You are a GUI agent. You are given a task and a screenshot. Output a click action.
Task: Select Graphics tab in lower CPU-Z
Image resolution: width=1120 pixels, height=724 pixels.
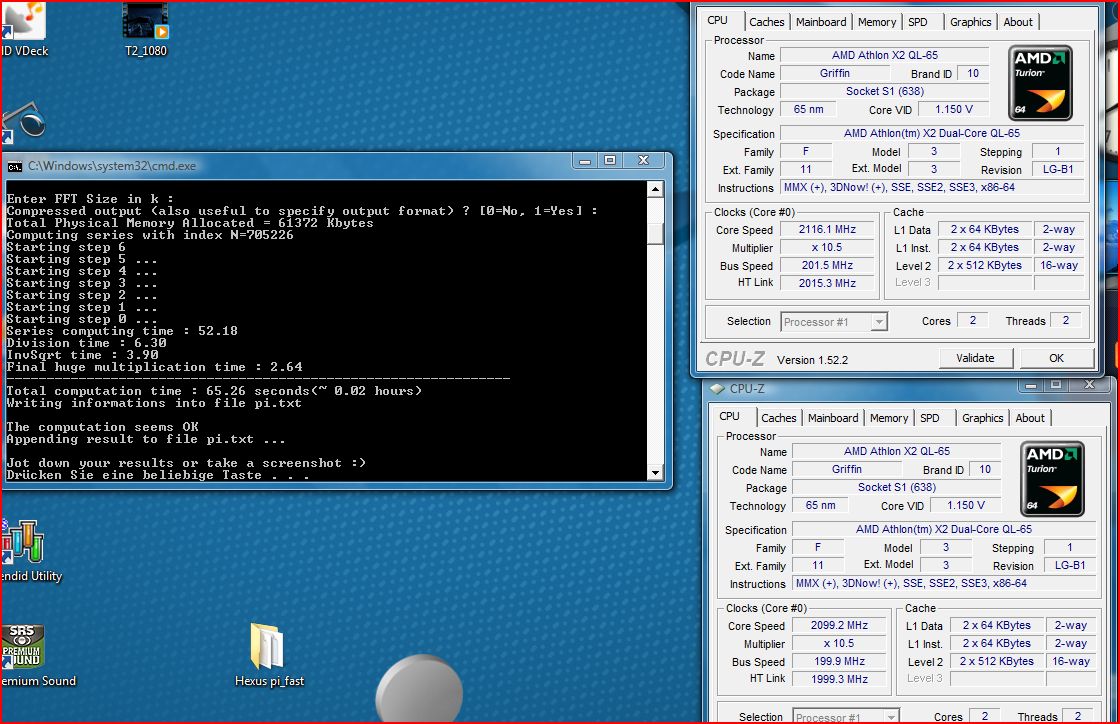pyautogui.click(x=982, y=418)
